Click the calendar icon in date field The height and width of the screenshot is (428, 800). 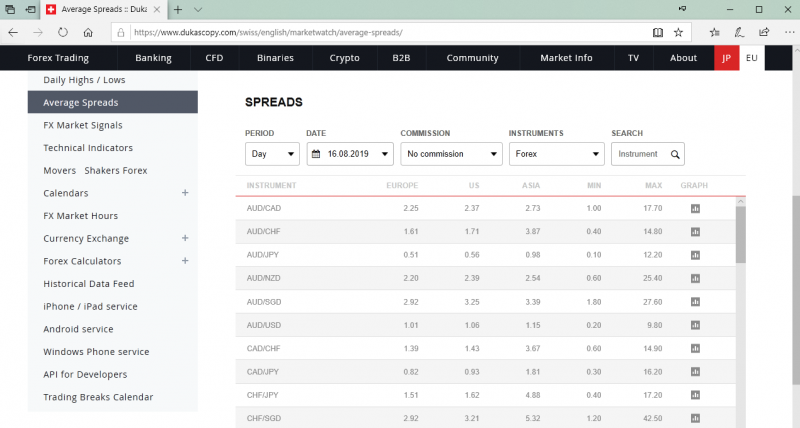coord(316,154)
